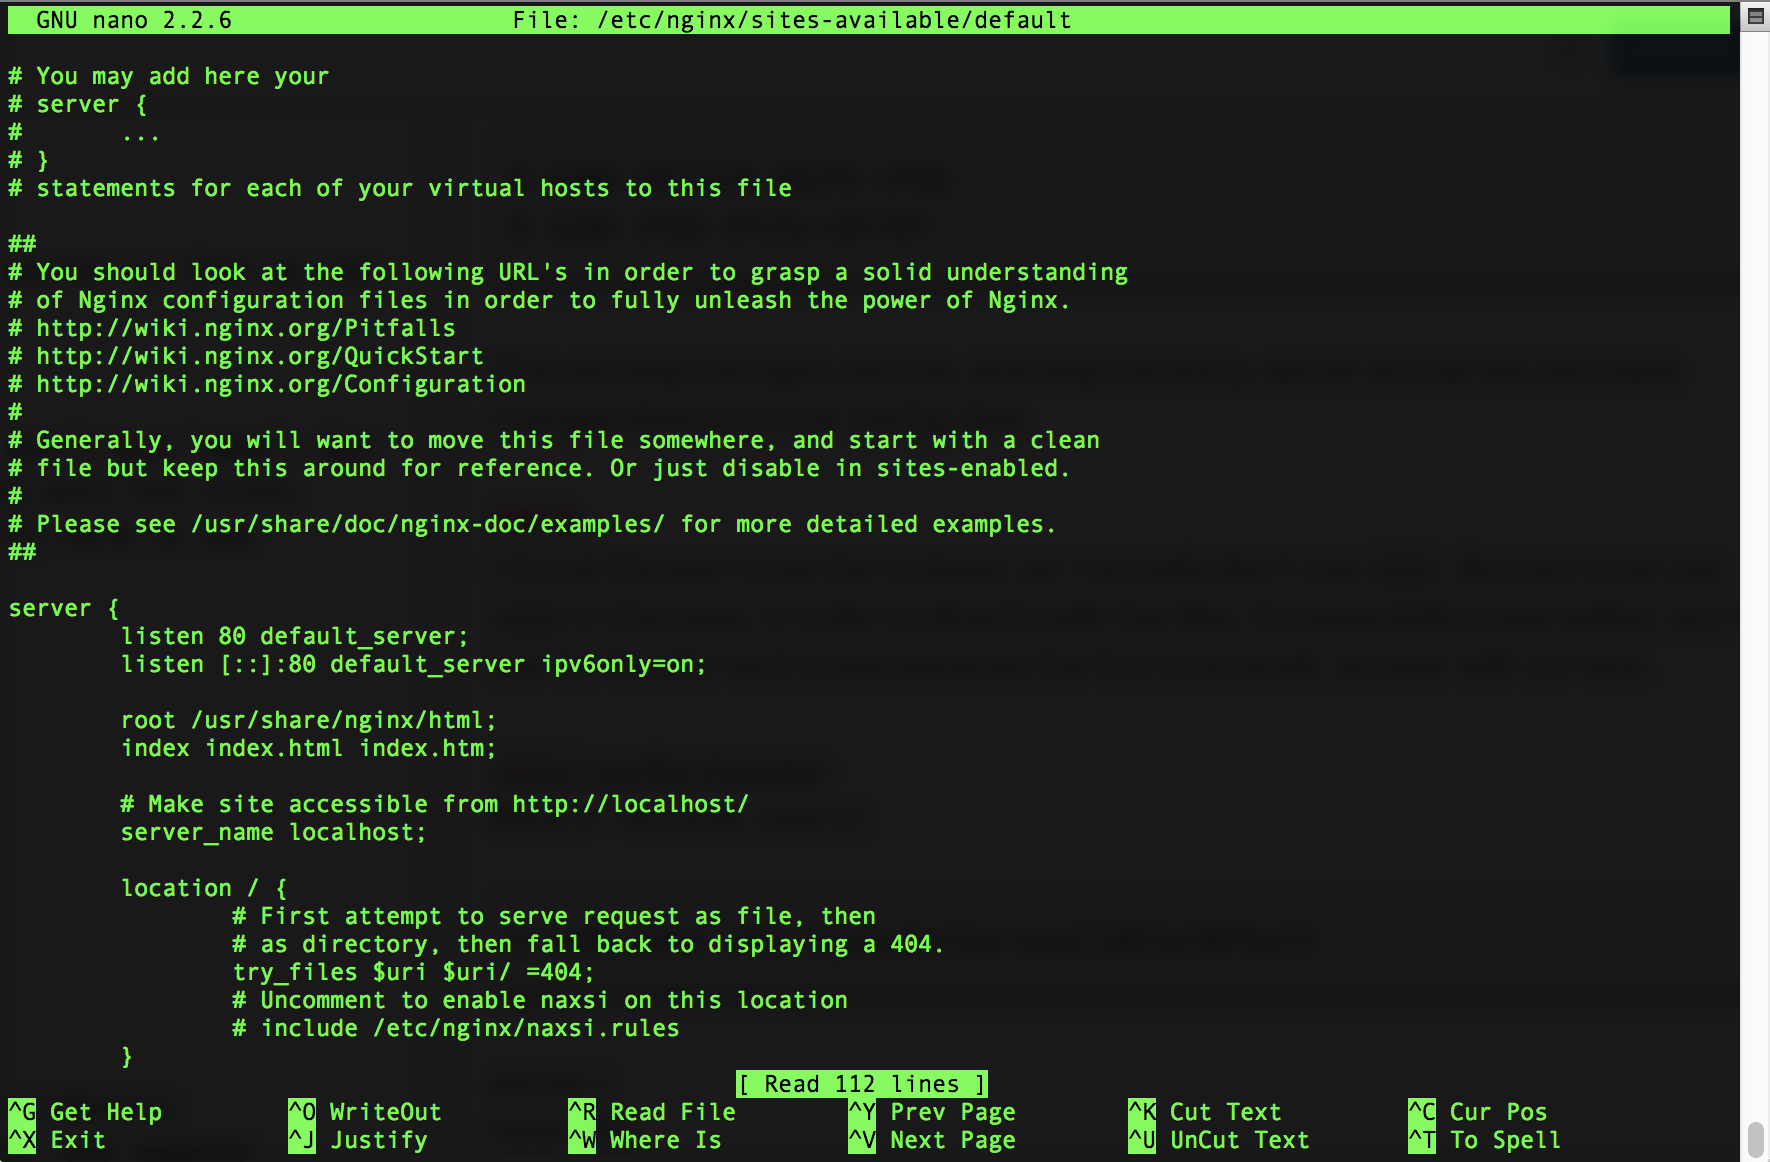Click the ^U UnCut Text shortcut
The image size is (1770, 1162).
[1219, 1140]
